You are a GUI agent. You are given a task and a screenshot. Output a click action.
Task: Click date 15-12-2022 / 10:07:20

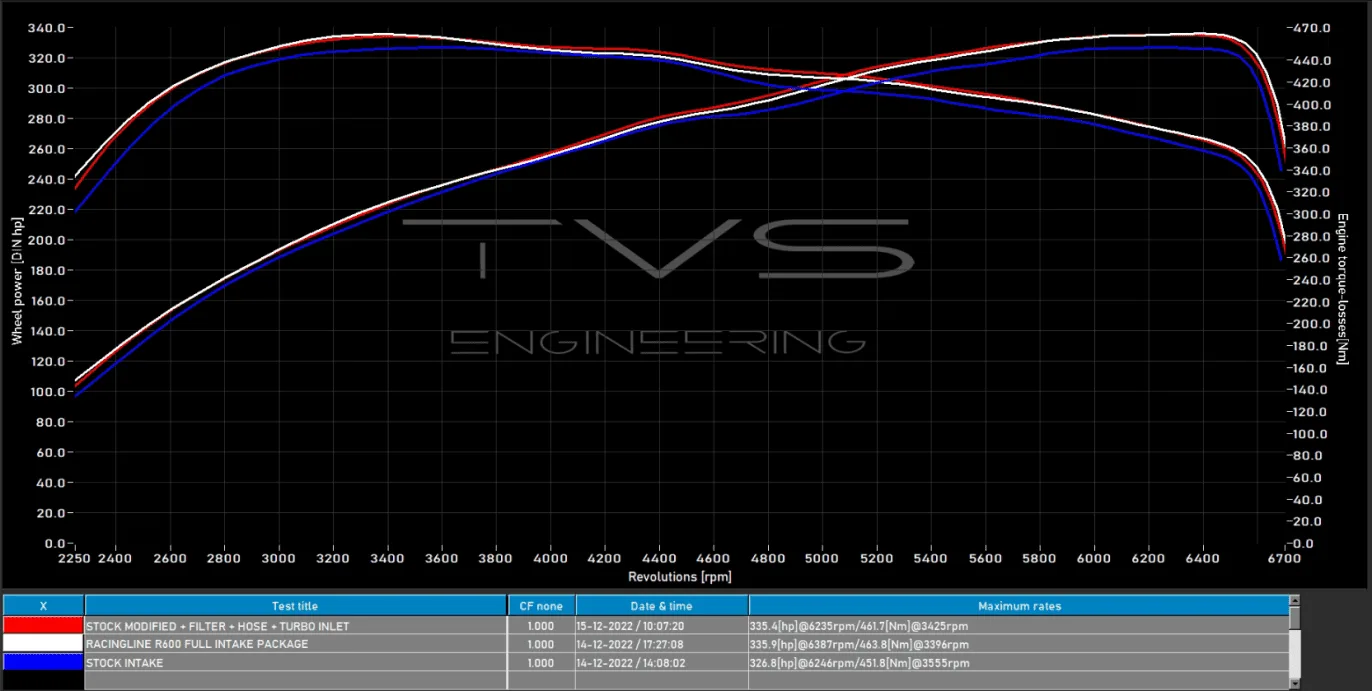631,626
